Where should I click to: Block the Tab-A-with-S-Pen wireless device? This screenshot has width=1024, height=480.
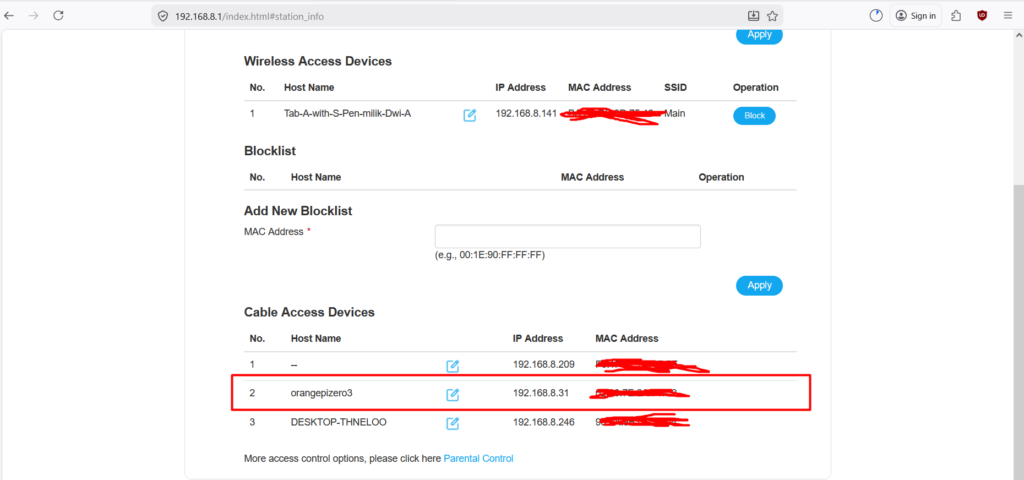(x=754, y=115)
